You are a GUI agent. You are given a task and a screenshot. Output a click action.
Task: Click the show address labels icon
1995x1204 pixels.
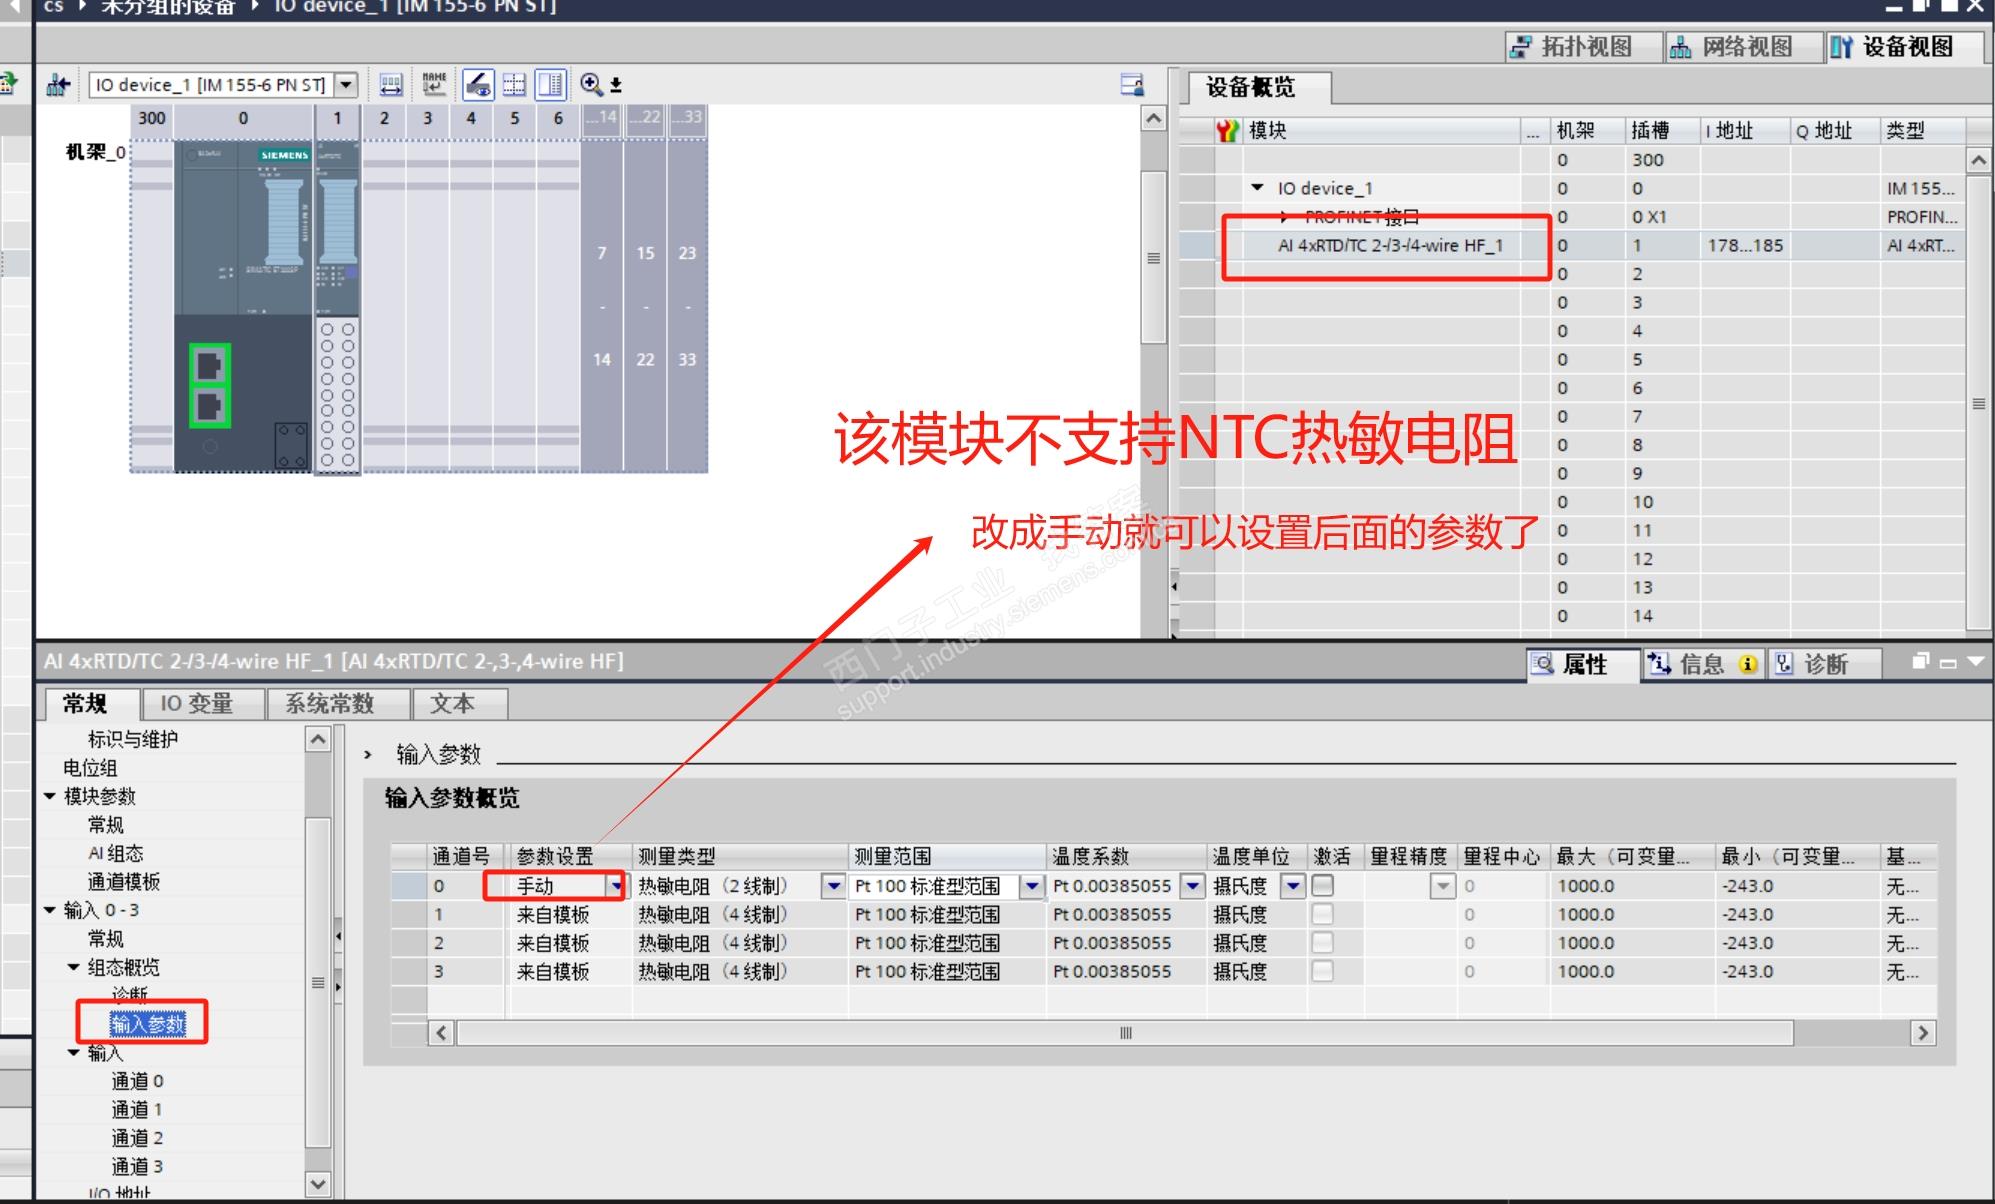point(391,85)
